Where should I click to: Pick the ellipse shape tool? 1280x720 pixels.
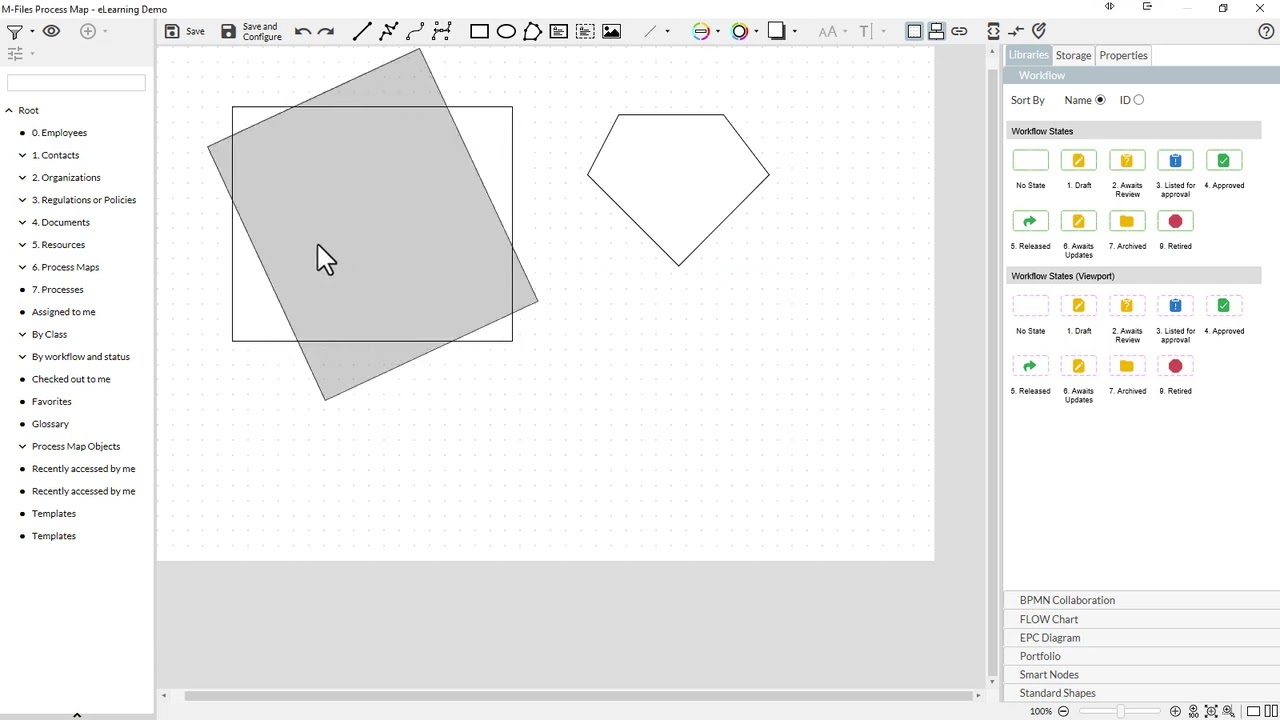tap(506, 32)
